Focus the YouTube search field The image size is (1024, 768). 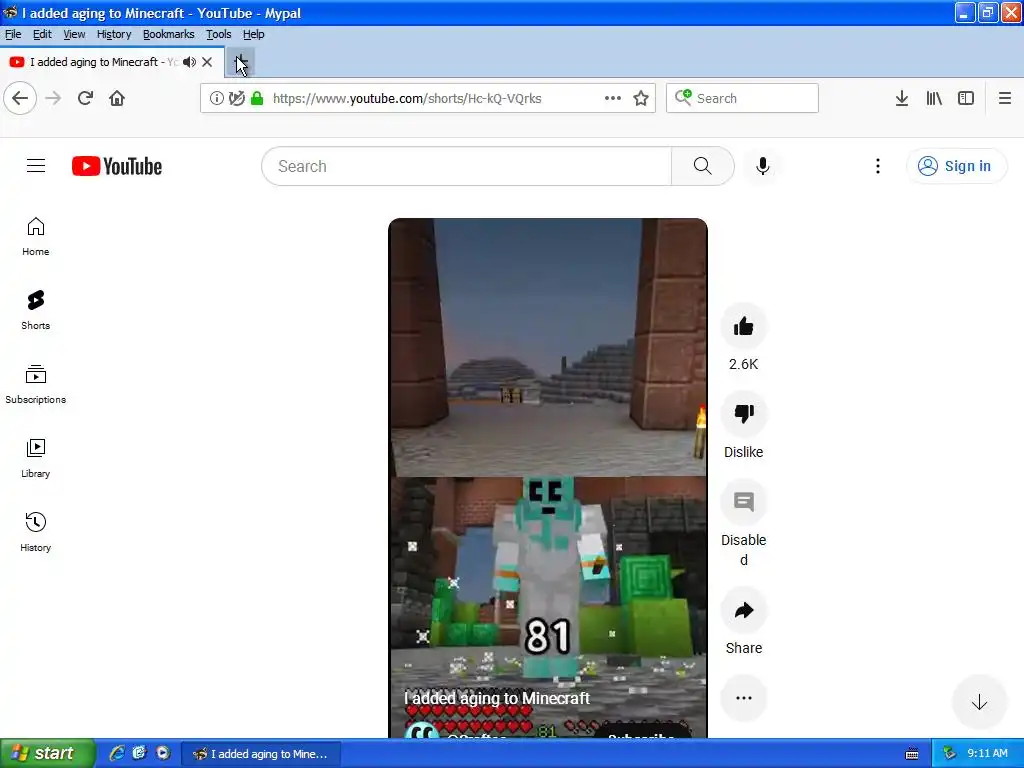pos(466,166)
